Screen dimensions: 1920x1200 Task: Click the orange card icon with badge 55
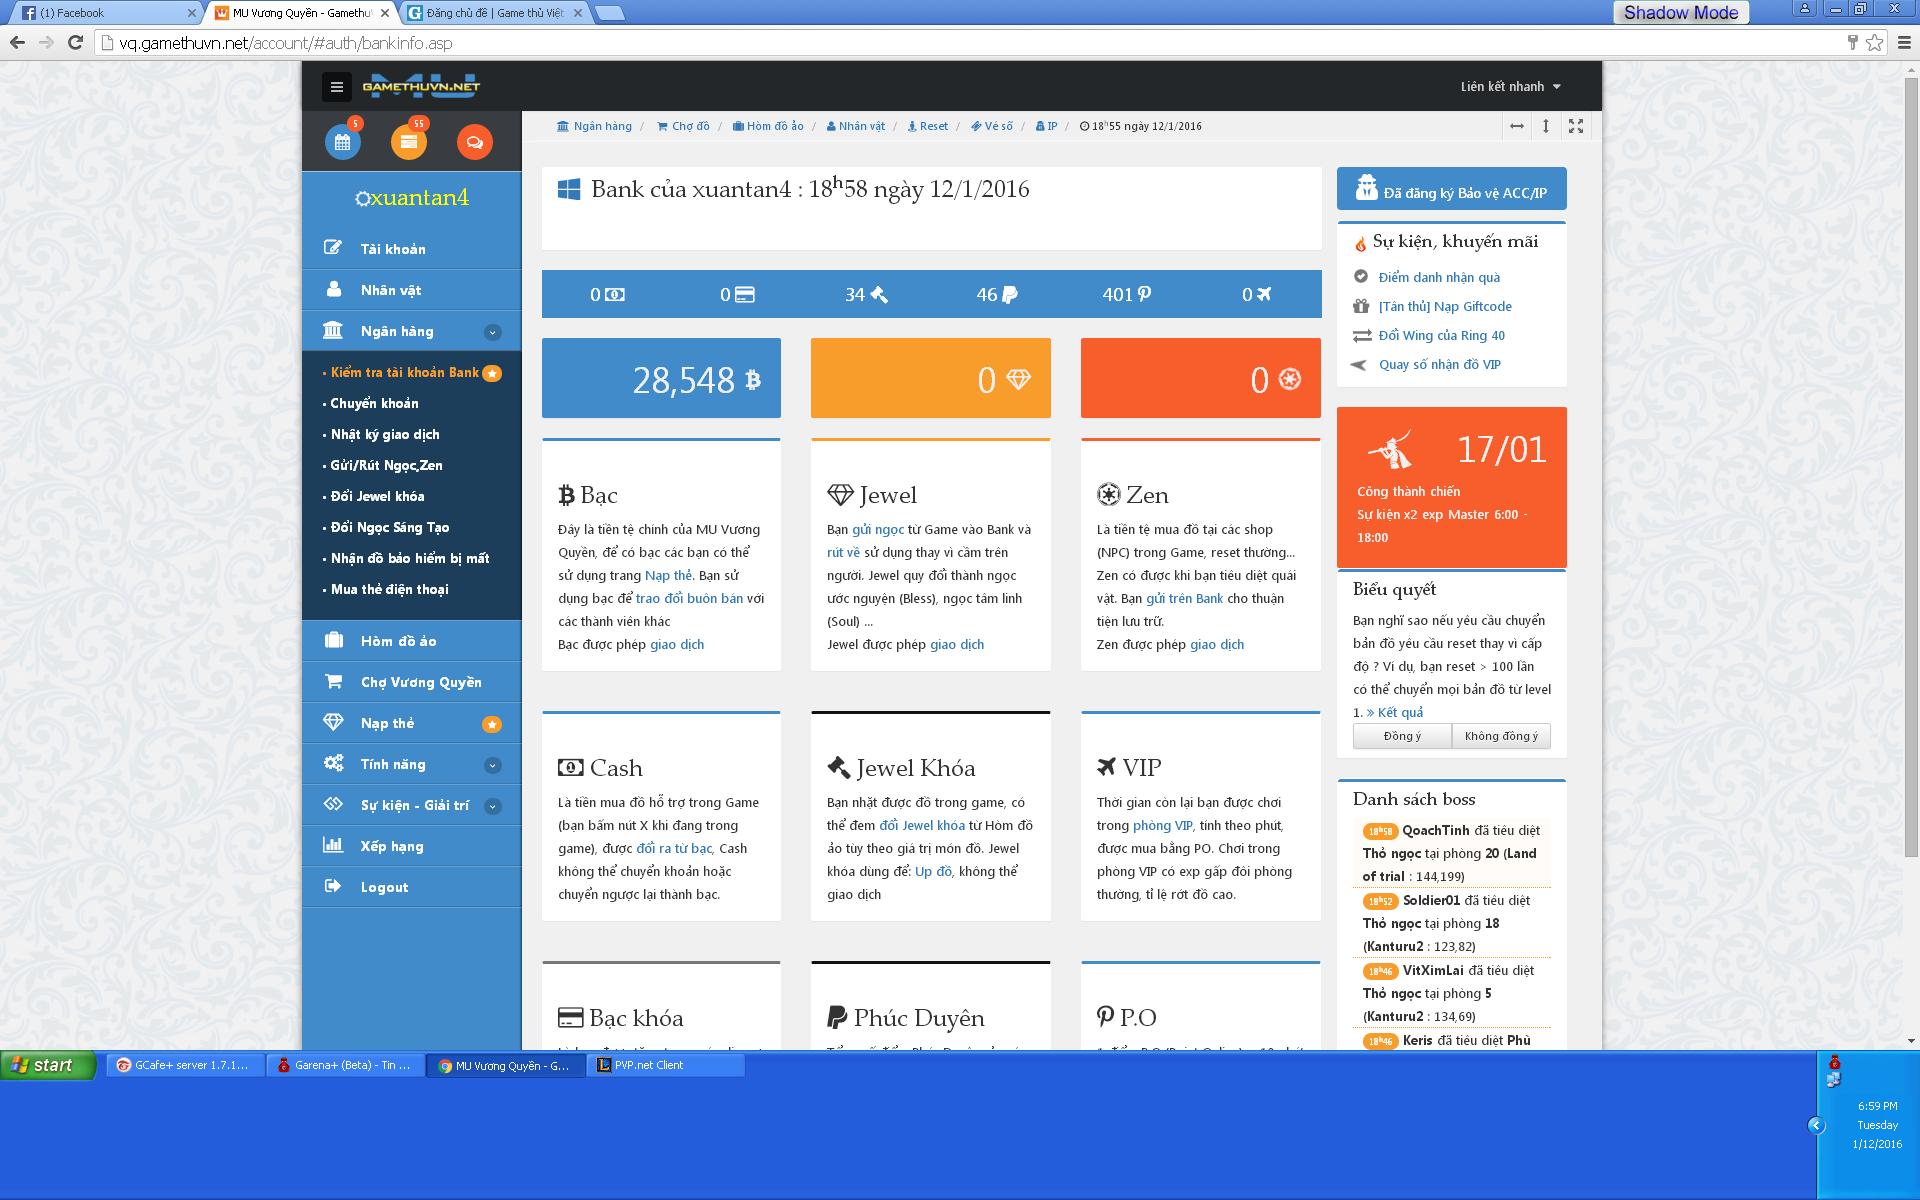(x=408, y=142)
